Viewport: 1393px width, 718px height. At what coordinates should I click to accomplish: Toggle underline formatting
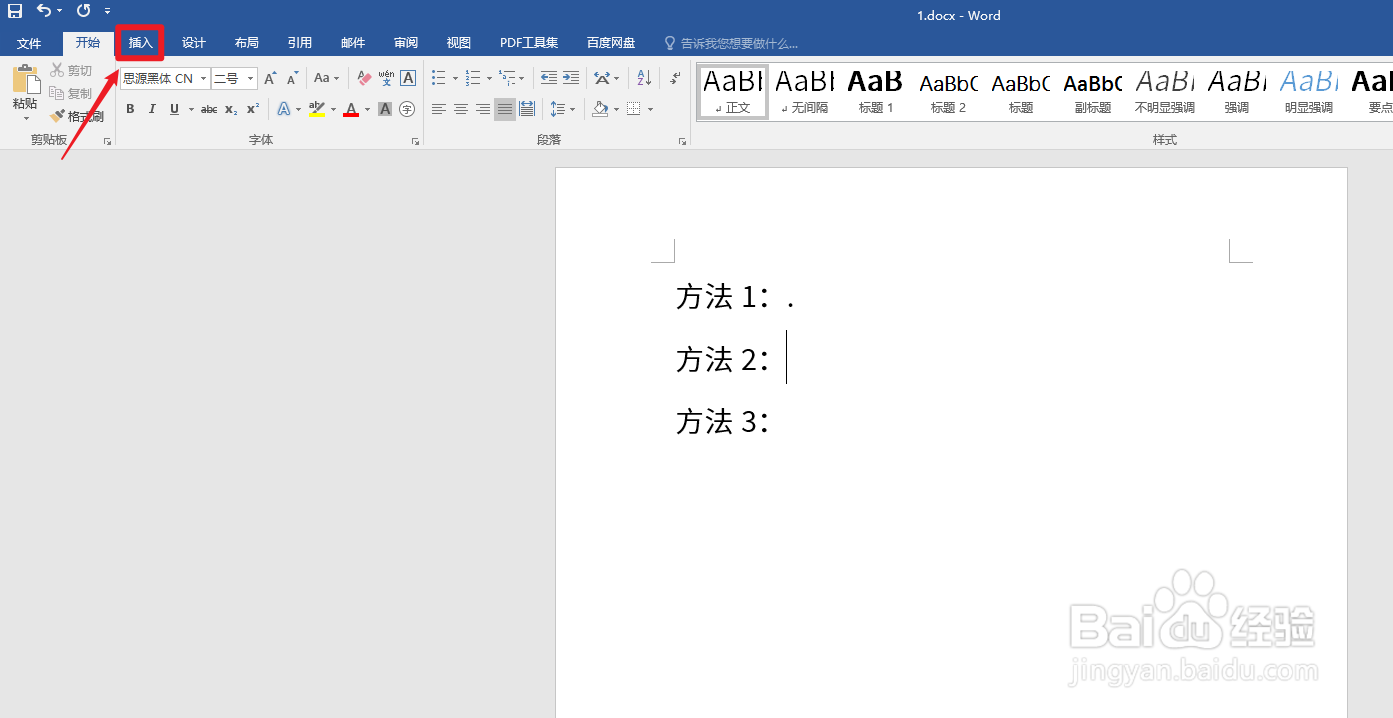pyautogui.click(x=175, y=109)
